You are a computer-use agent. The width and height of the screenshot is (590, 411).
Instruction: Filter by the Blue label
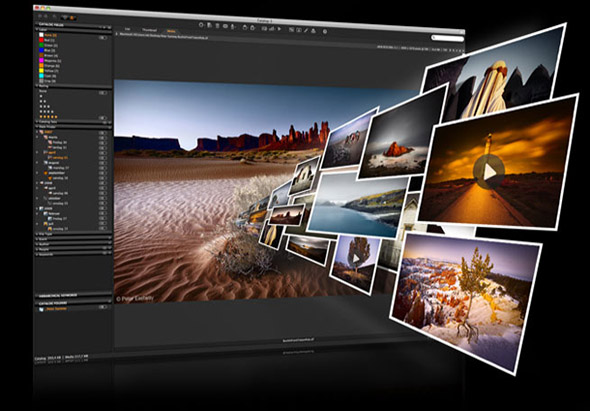click(41, 50)
